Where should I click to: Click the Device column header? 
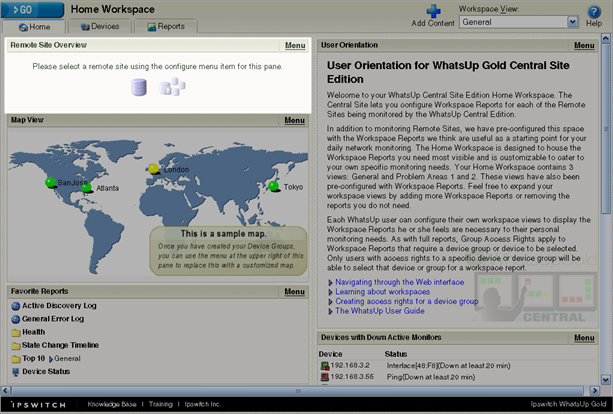(330, 354)
